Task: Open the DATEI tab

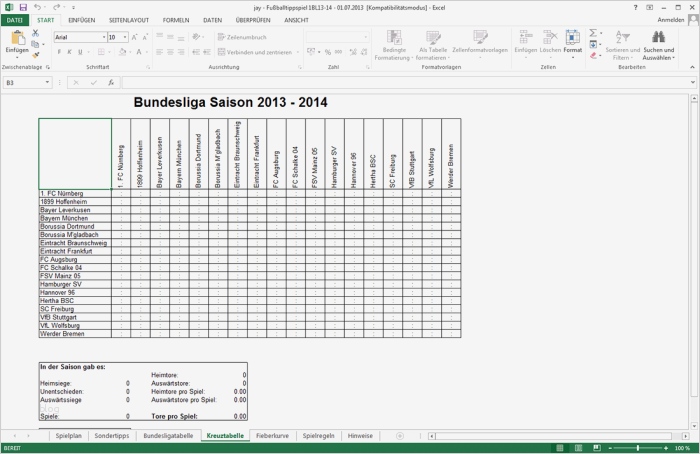Action: (x=15, y=20)
